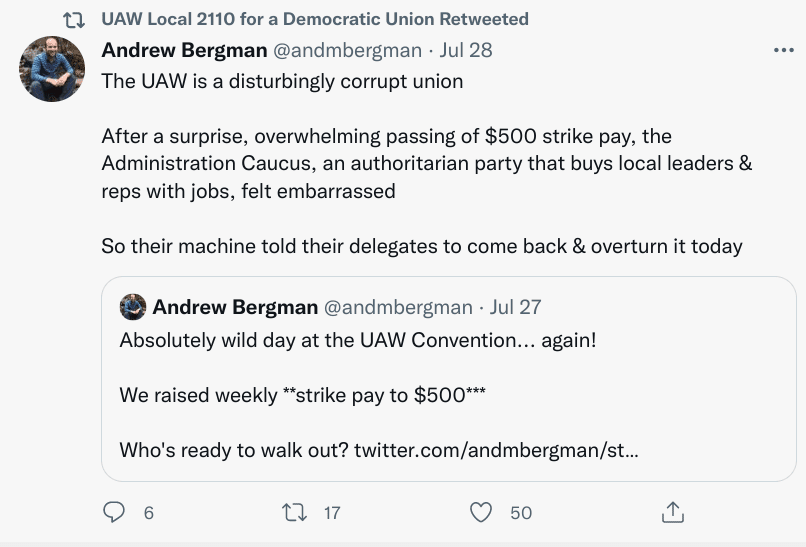Image resolution: width=806 pixels, height=547 pixels.
Task: Click the retweeted indicator arrows icon at top
Action: (x=73, y=20)
